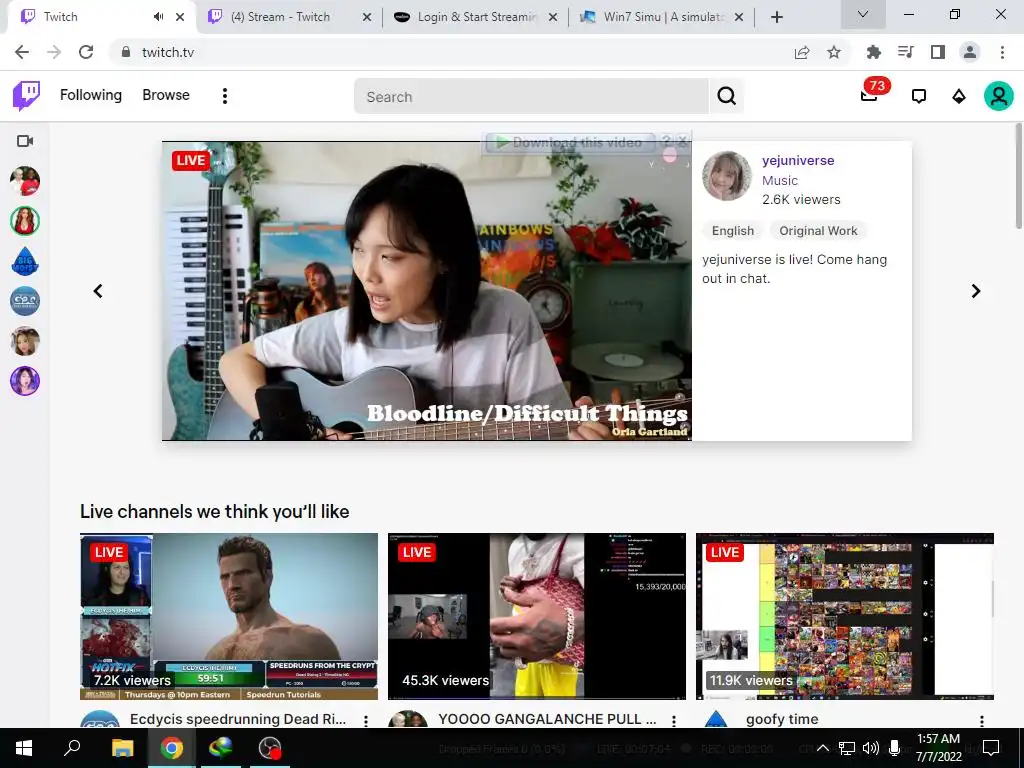Image resolution: width=1024 pixels, height=768 pixels.
Task: Expand the Chrome tab search chevron
Action: [863, 14]
